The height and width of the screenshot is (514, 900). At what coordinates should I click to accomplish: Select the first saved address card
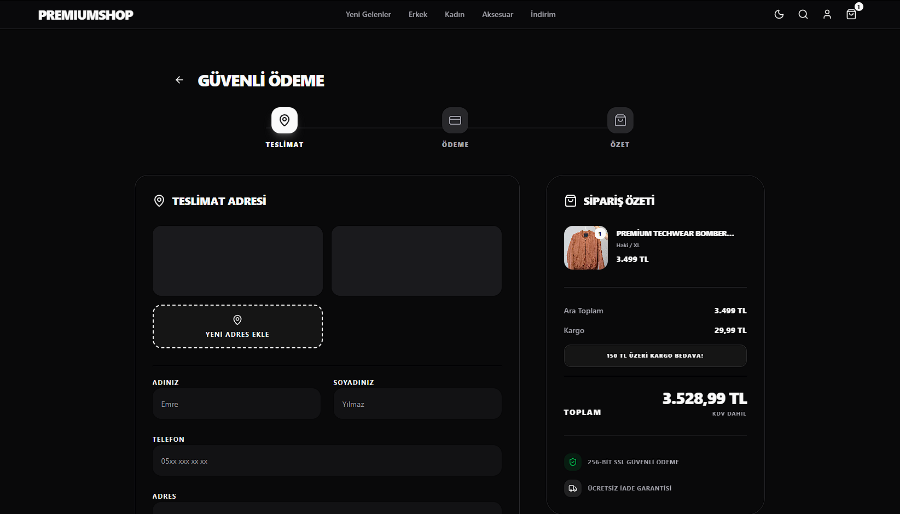238,261
